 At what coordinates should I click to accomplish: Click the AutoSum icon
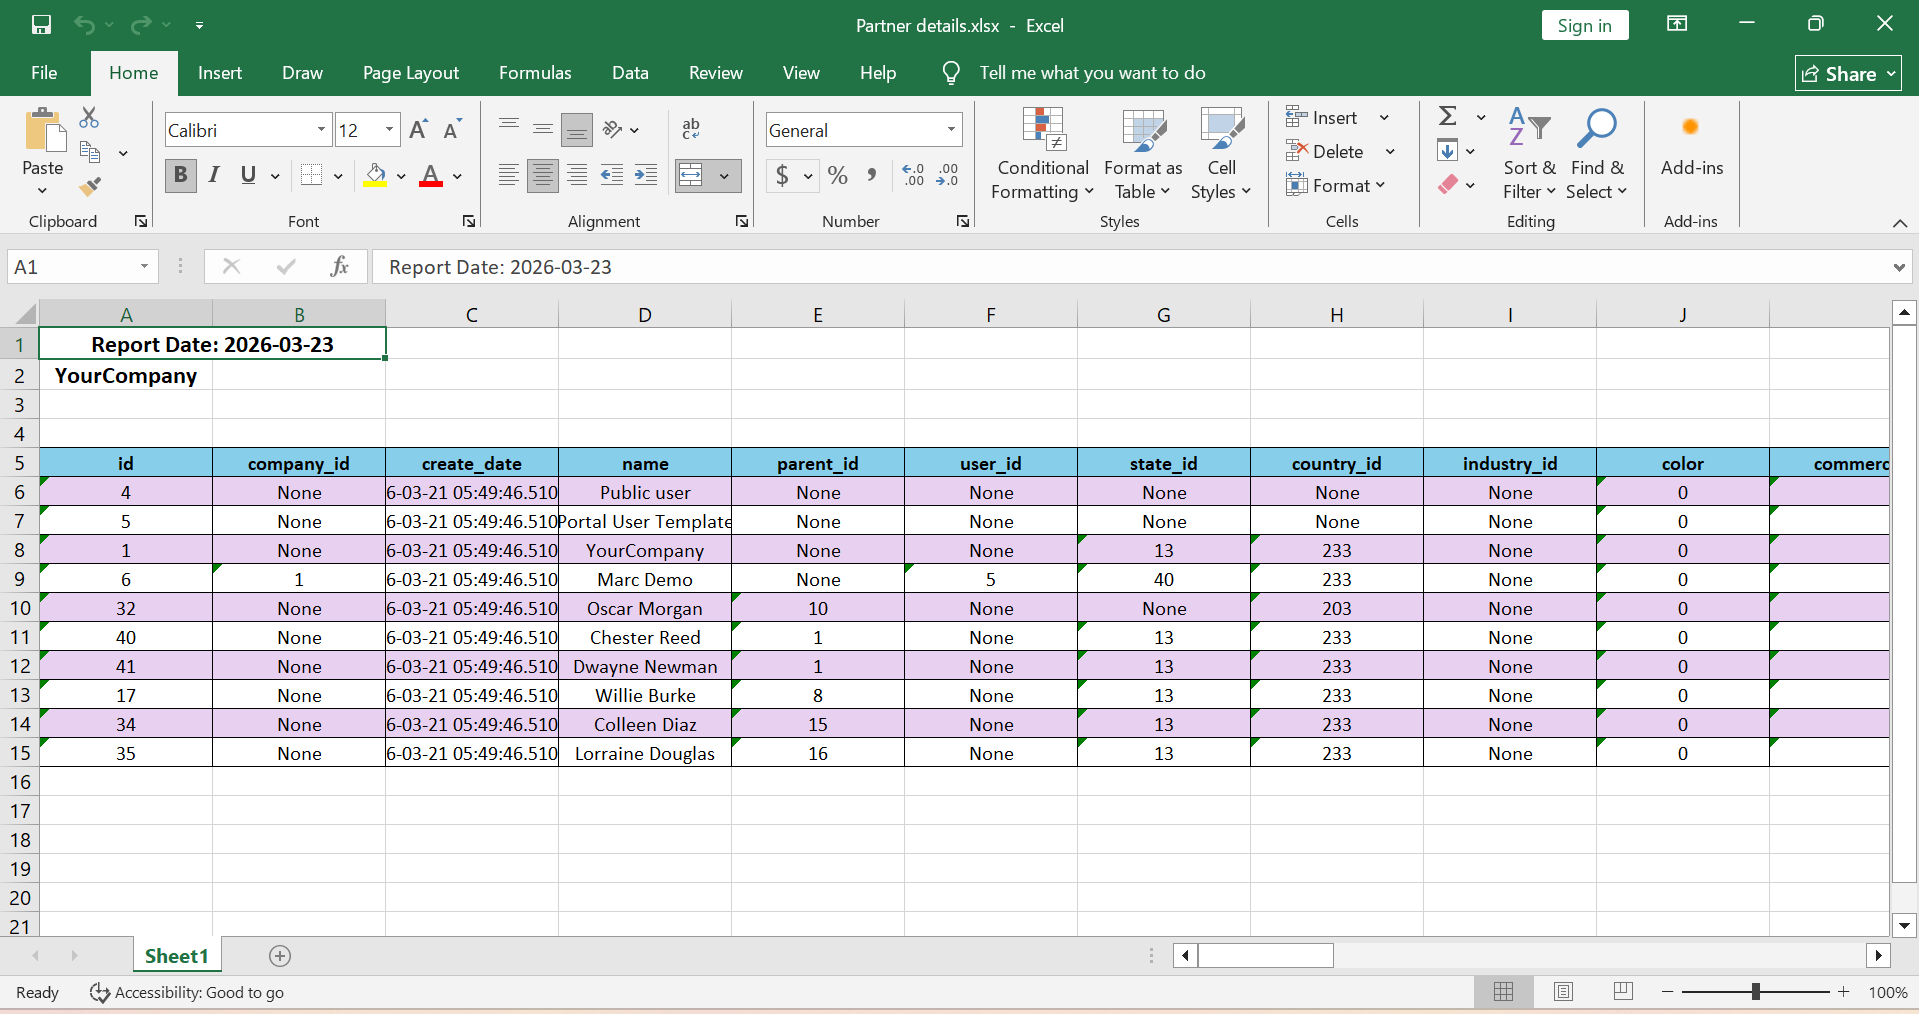coord(1448,115)
